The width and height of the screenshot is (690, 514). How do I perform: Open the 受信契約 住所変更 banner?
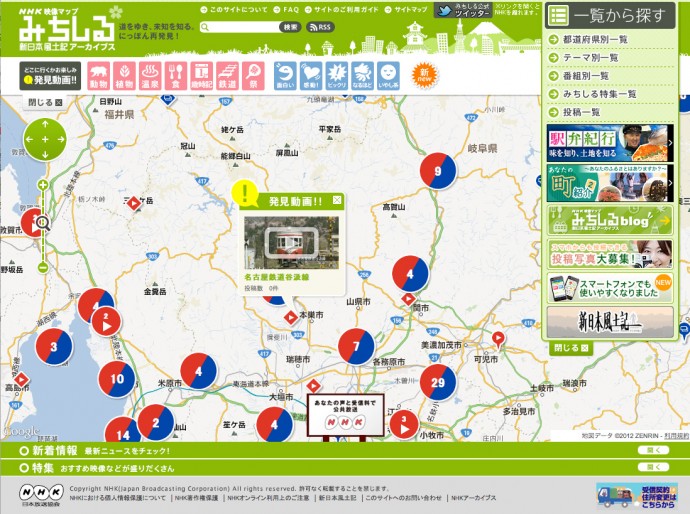(x=636, y=496)
